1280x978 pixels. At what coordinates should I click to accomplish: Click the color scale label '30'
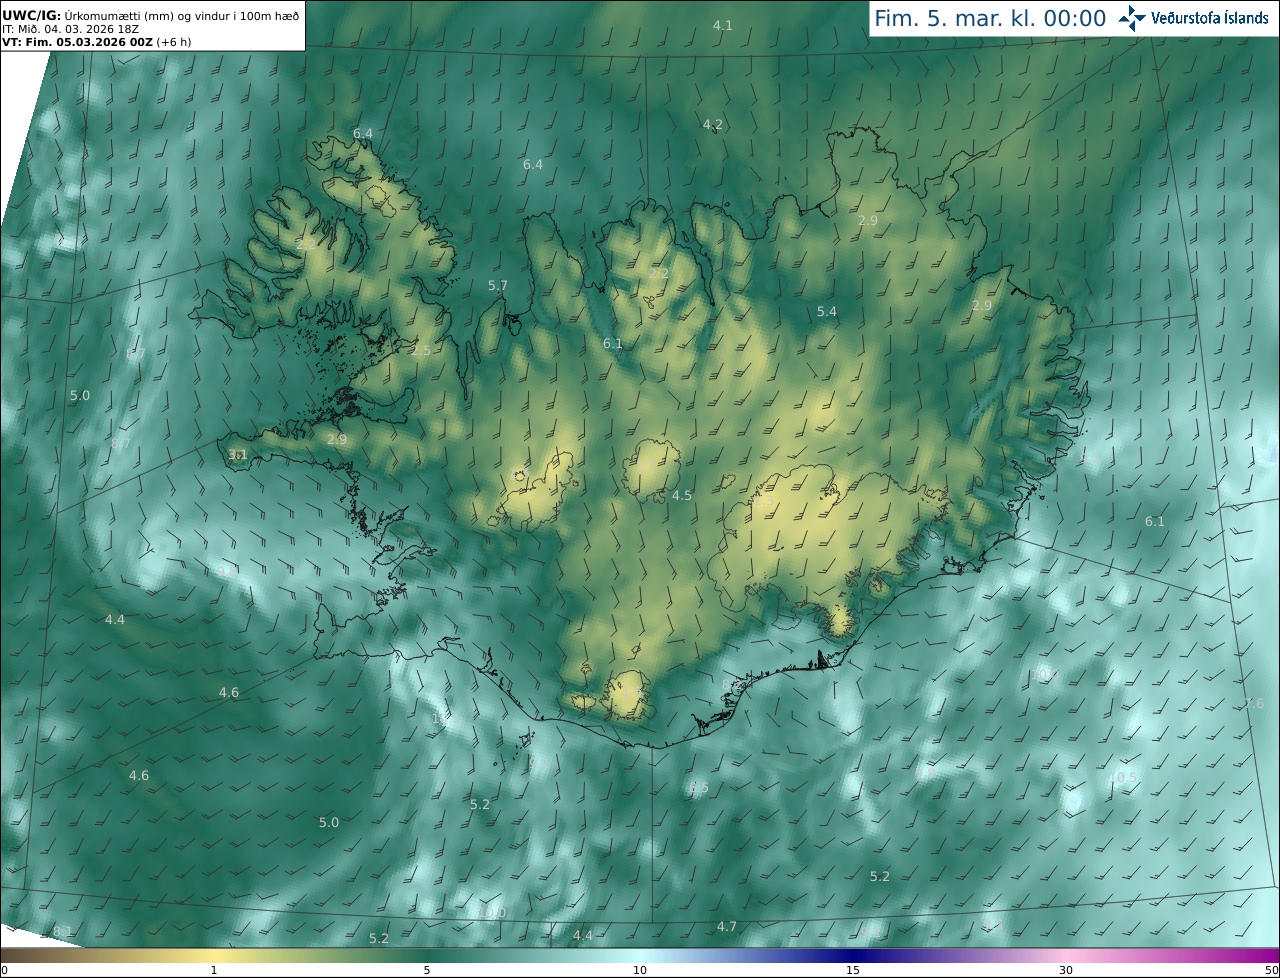pyautogui.click(x=1066, y=970)
